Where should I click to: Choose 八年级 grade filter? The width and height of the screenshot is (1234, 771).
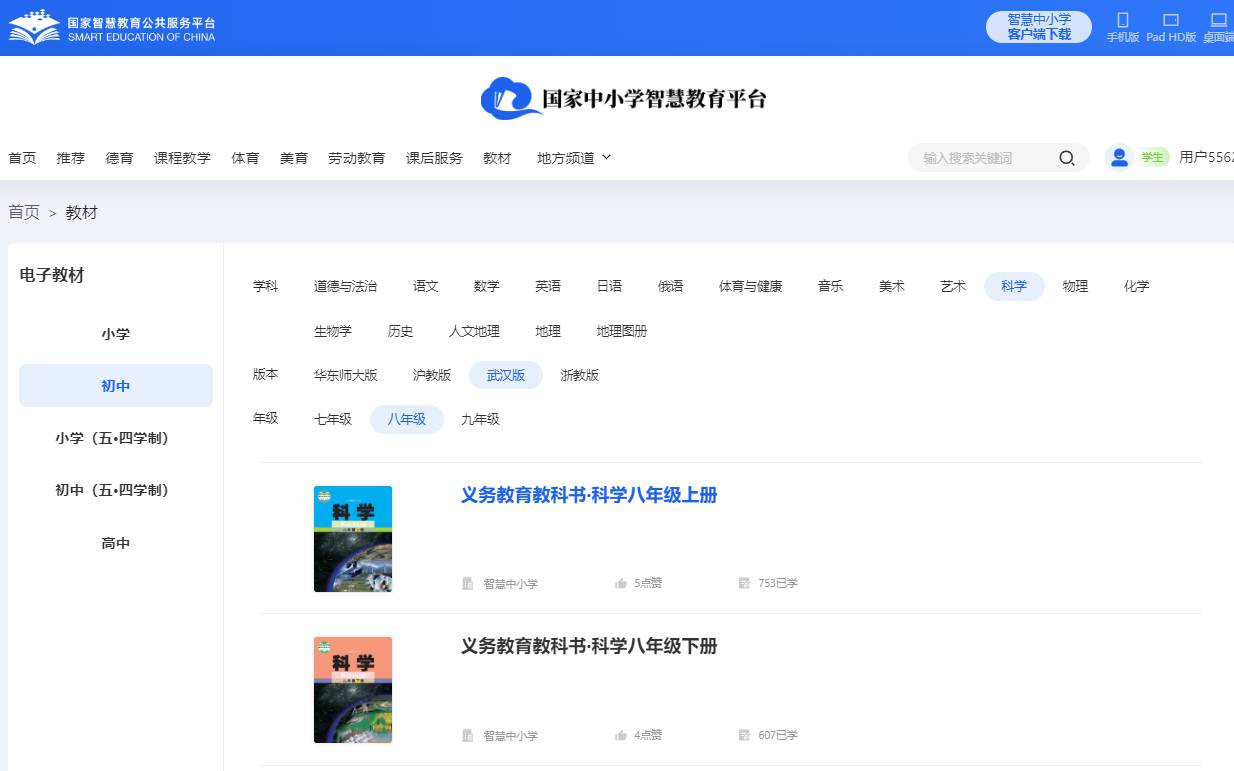click(x=407, y=419)
